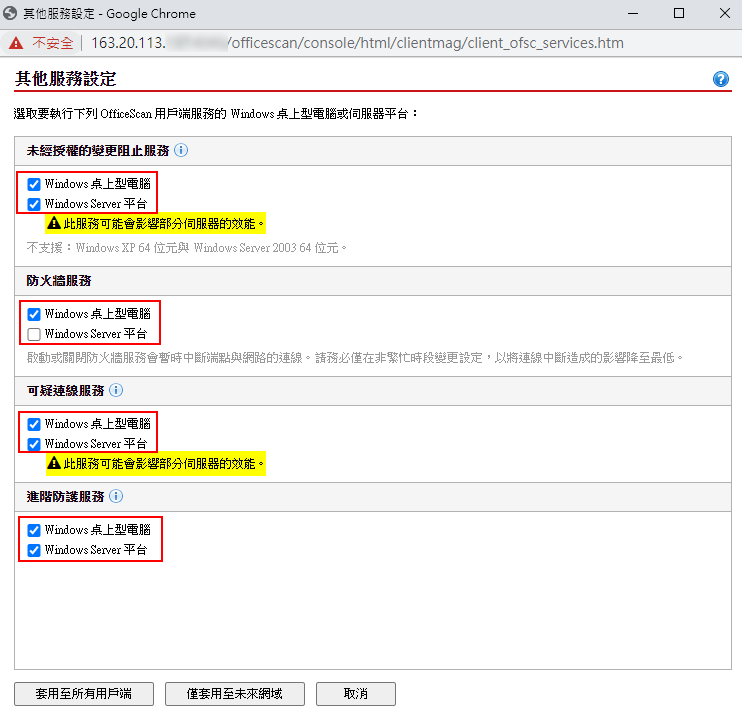The width and height of the screenshot is (742, 719).
Task: Uncheck Windows 桌上型電腦 under 未經授權的變更阻止服務
Action: (34, 184)
